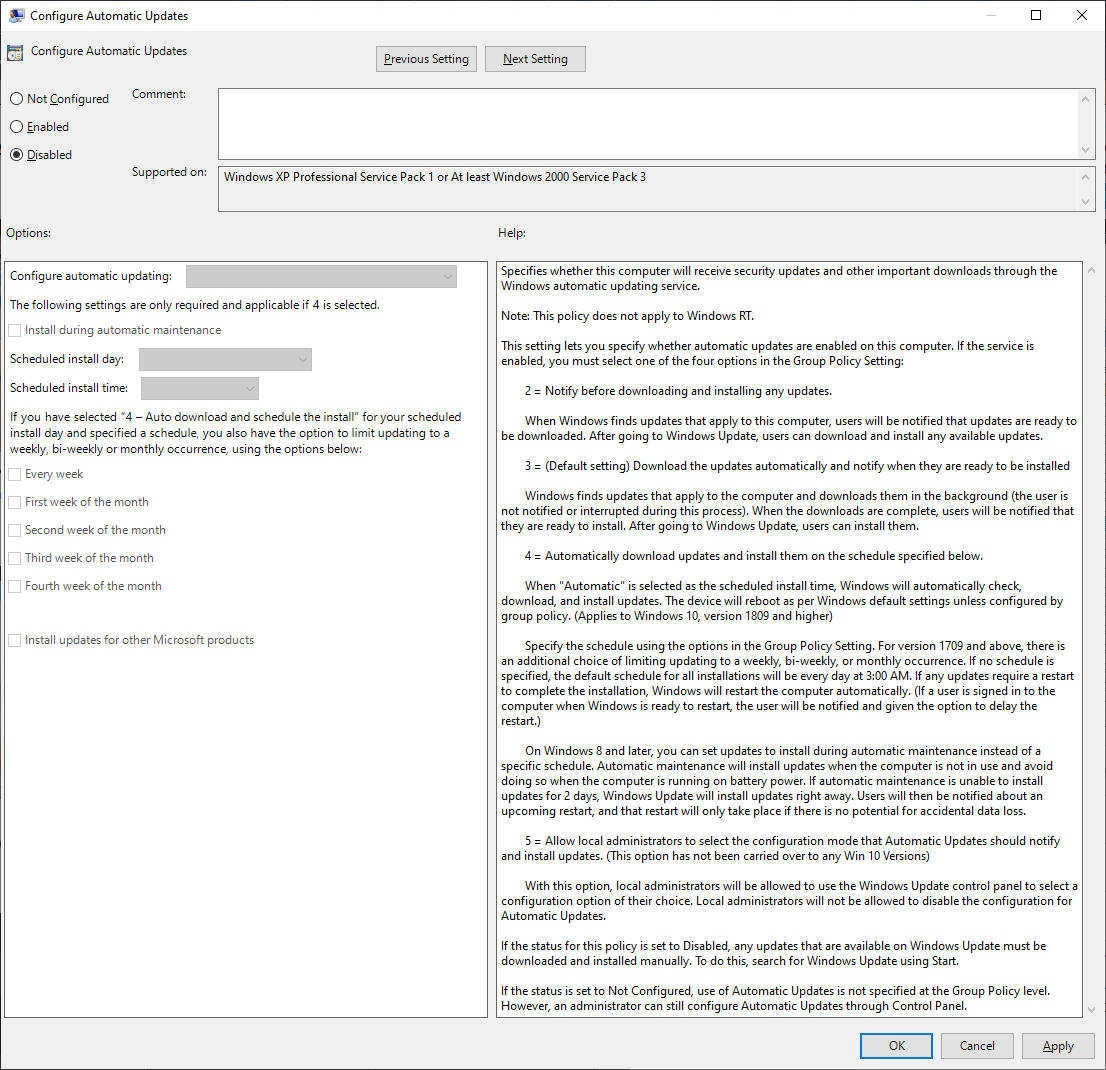Image resolution: width=1106 pixels, height=1070 pixels.
Task: Click Apply to save the policy
Action: pos(1058,1046)
